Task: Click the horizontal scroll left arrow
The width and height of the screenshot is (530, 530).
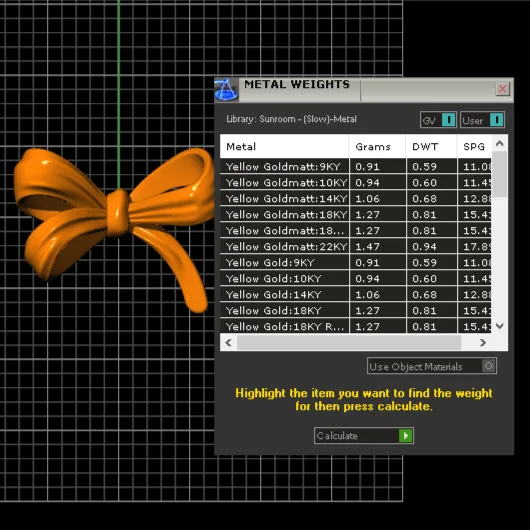Action: [228, 343]
